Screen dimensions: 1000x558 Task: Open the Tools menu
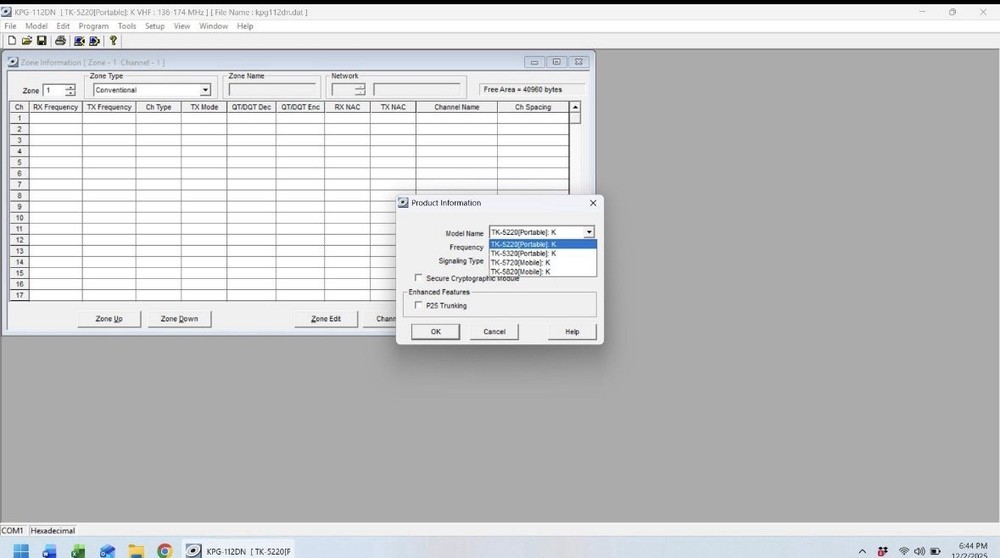pyautogui.click(x=127, y=26)
